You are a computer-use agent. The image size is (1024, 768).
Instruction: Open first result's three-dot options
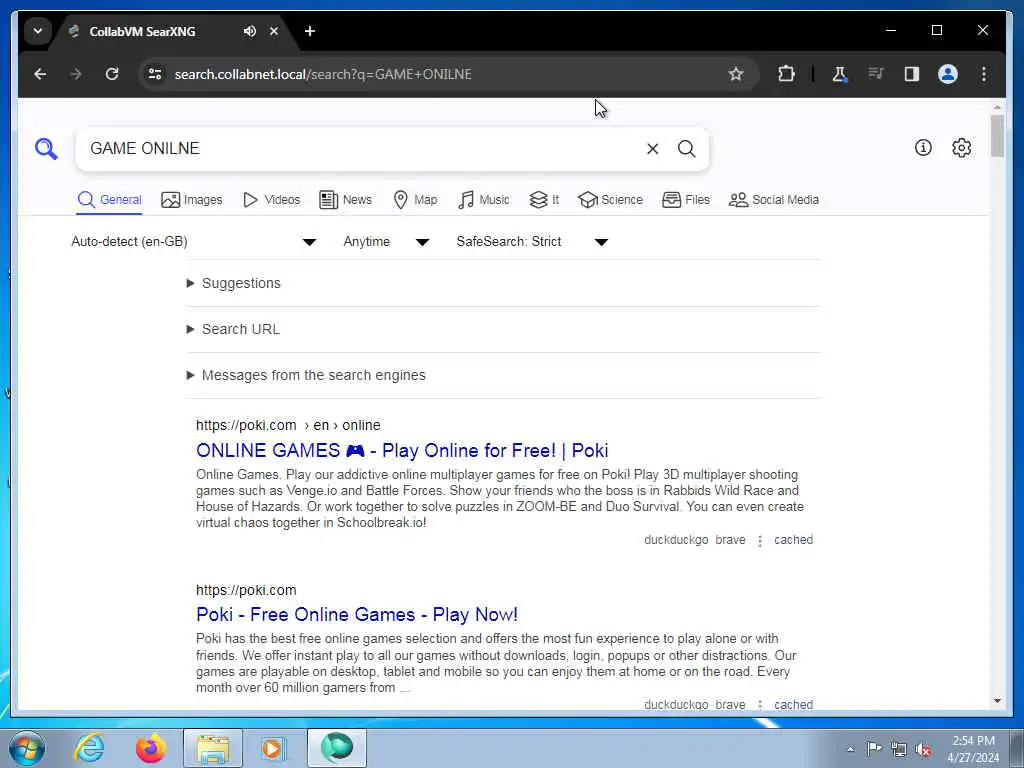pyautogui.click(x=760, y=541)
